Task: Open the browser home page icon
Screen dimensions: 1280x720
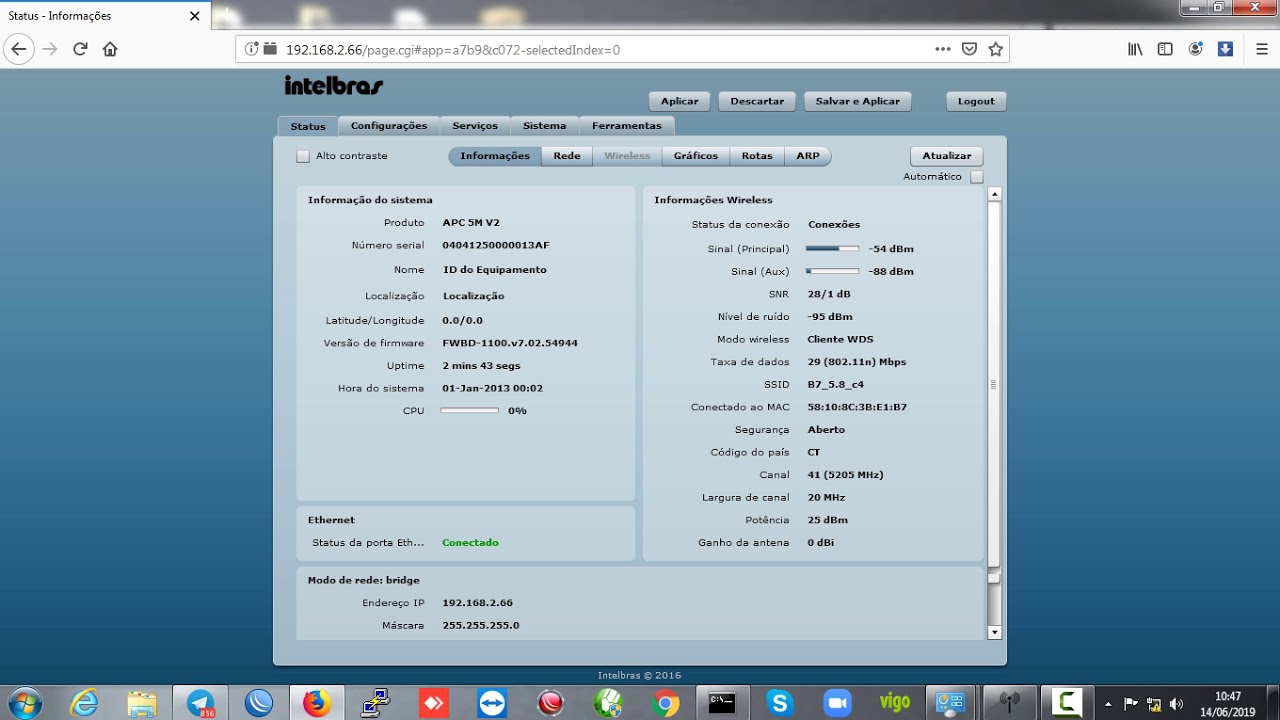Action: 110,49
